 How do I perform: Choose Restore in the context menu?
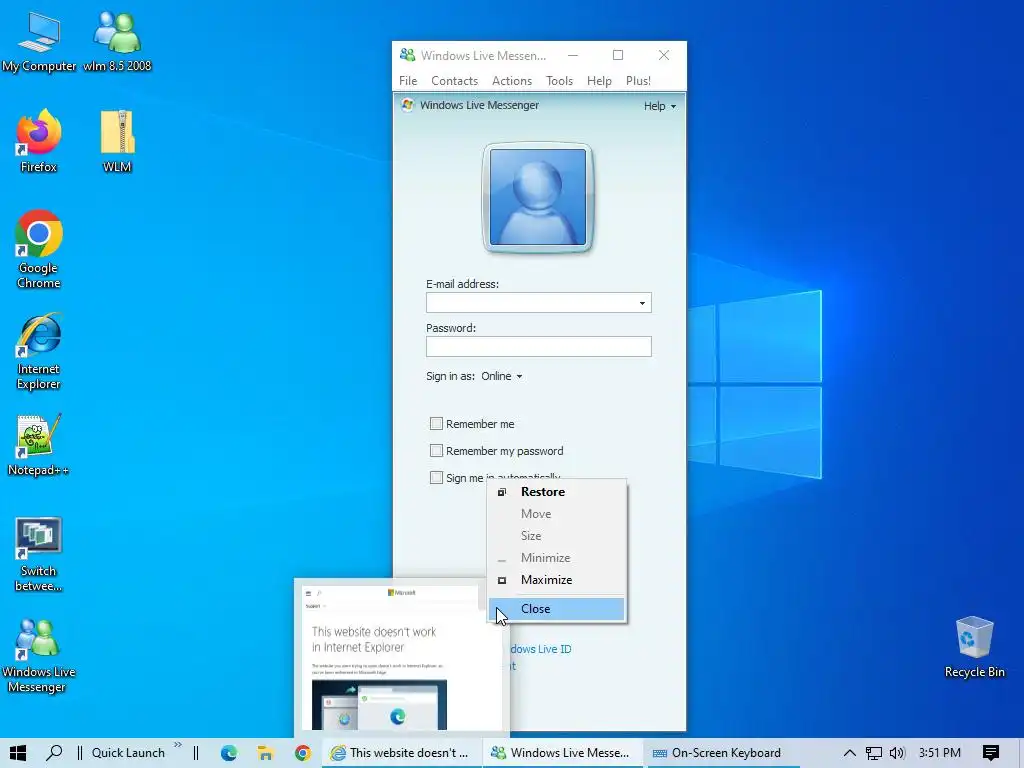click(556, 492)
